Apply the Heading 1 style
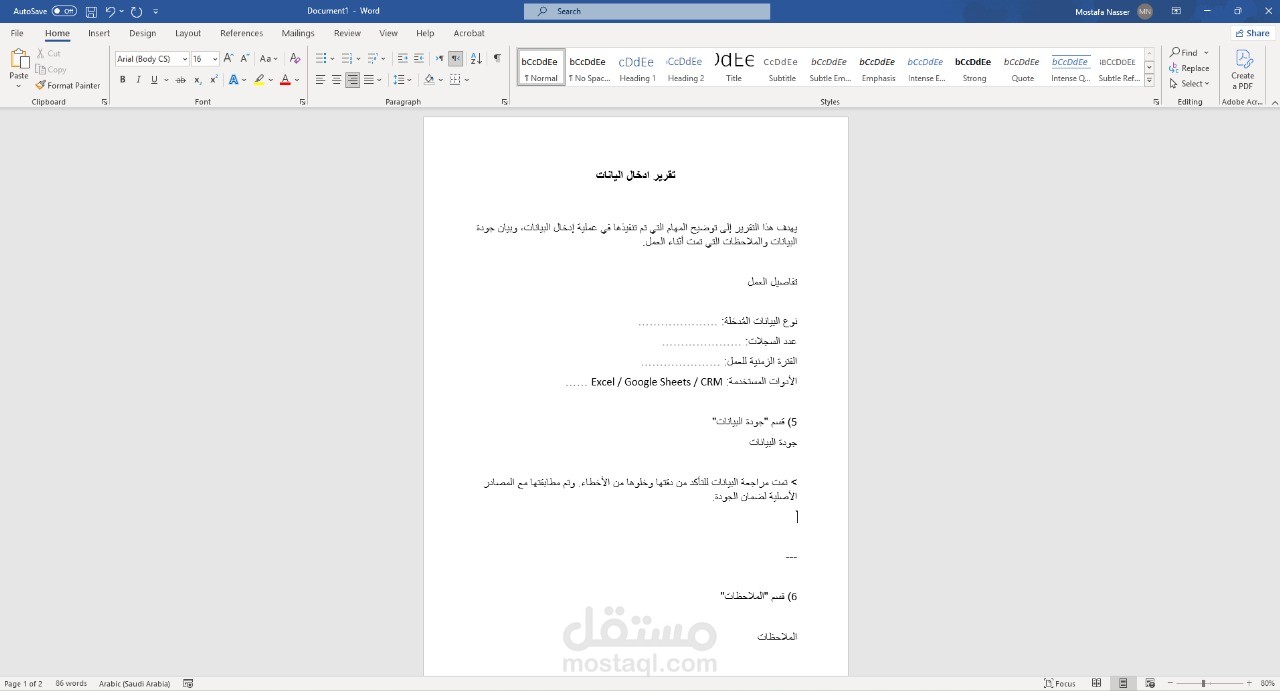This screenshot has height=691, width=1280. click(x=637, y=68)
